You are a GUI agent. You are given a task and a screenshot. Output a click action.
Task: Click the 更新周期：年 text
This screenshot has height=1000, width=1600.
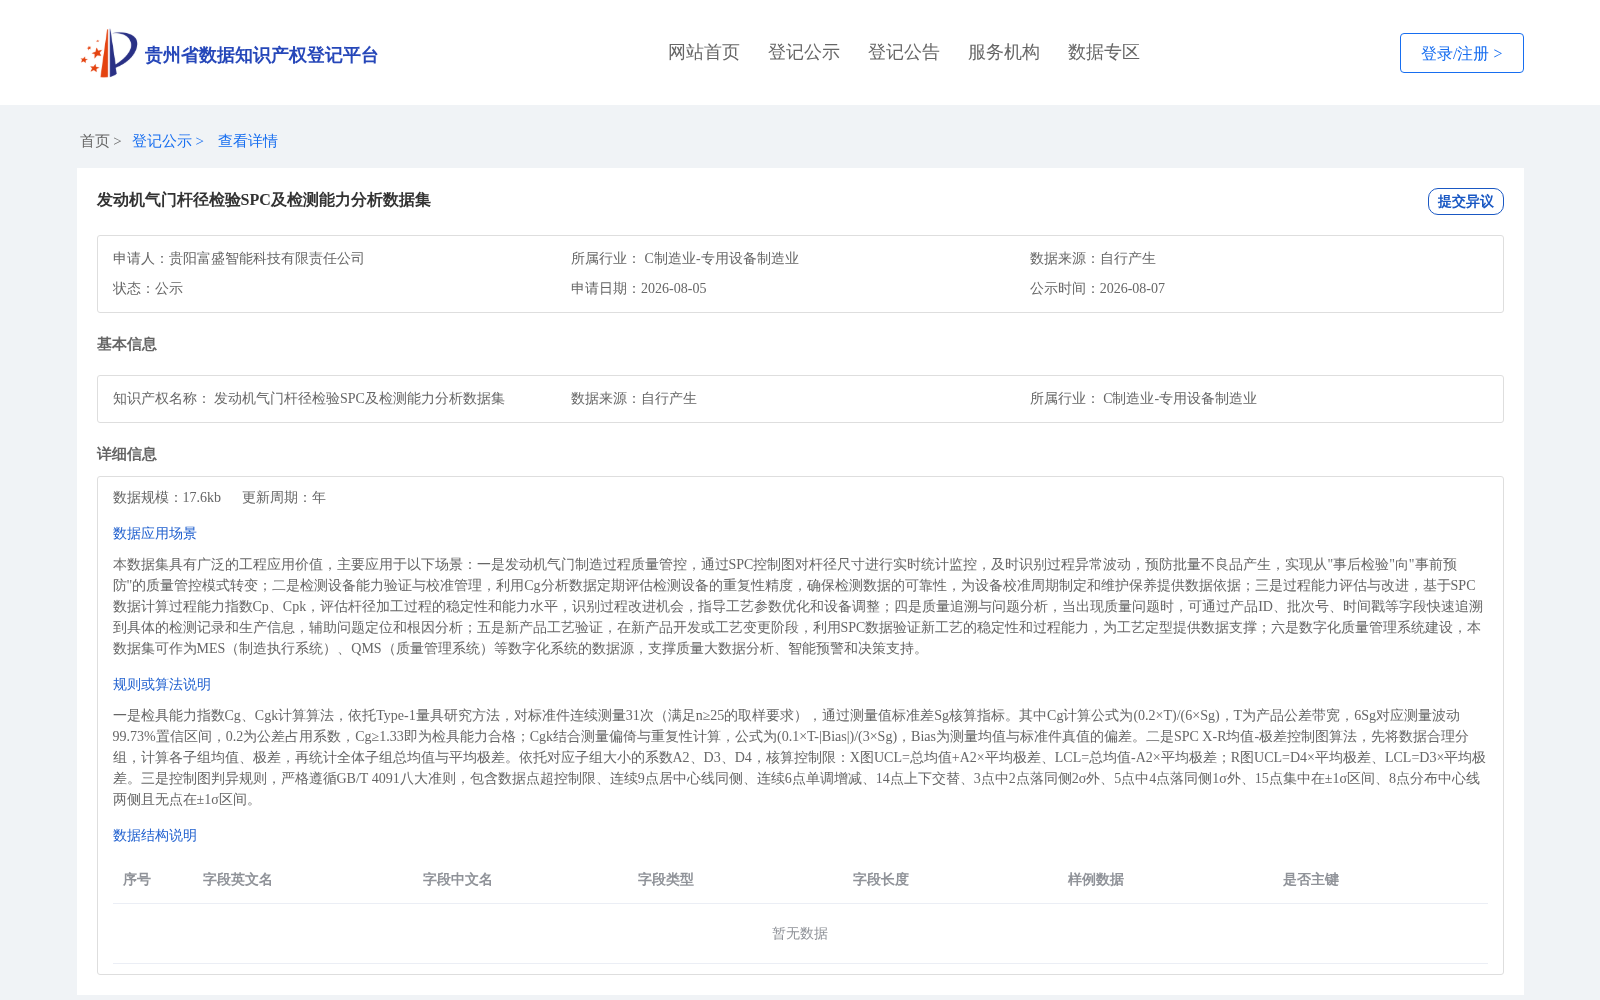(284, 497)
